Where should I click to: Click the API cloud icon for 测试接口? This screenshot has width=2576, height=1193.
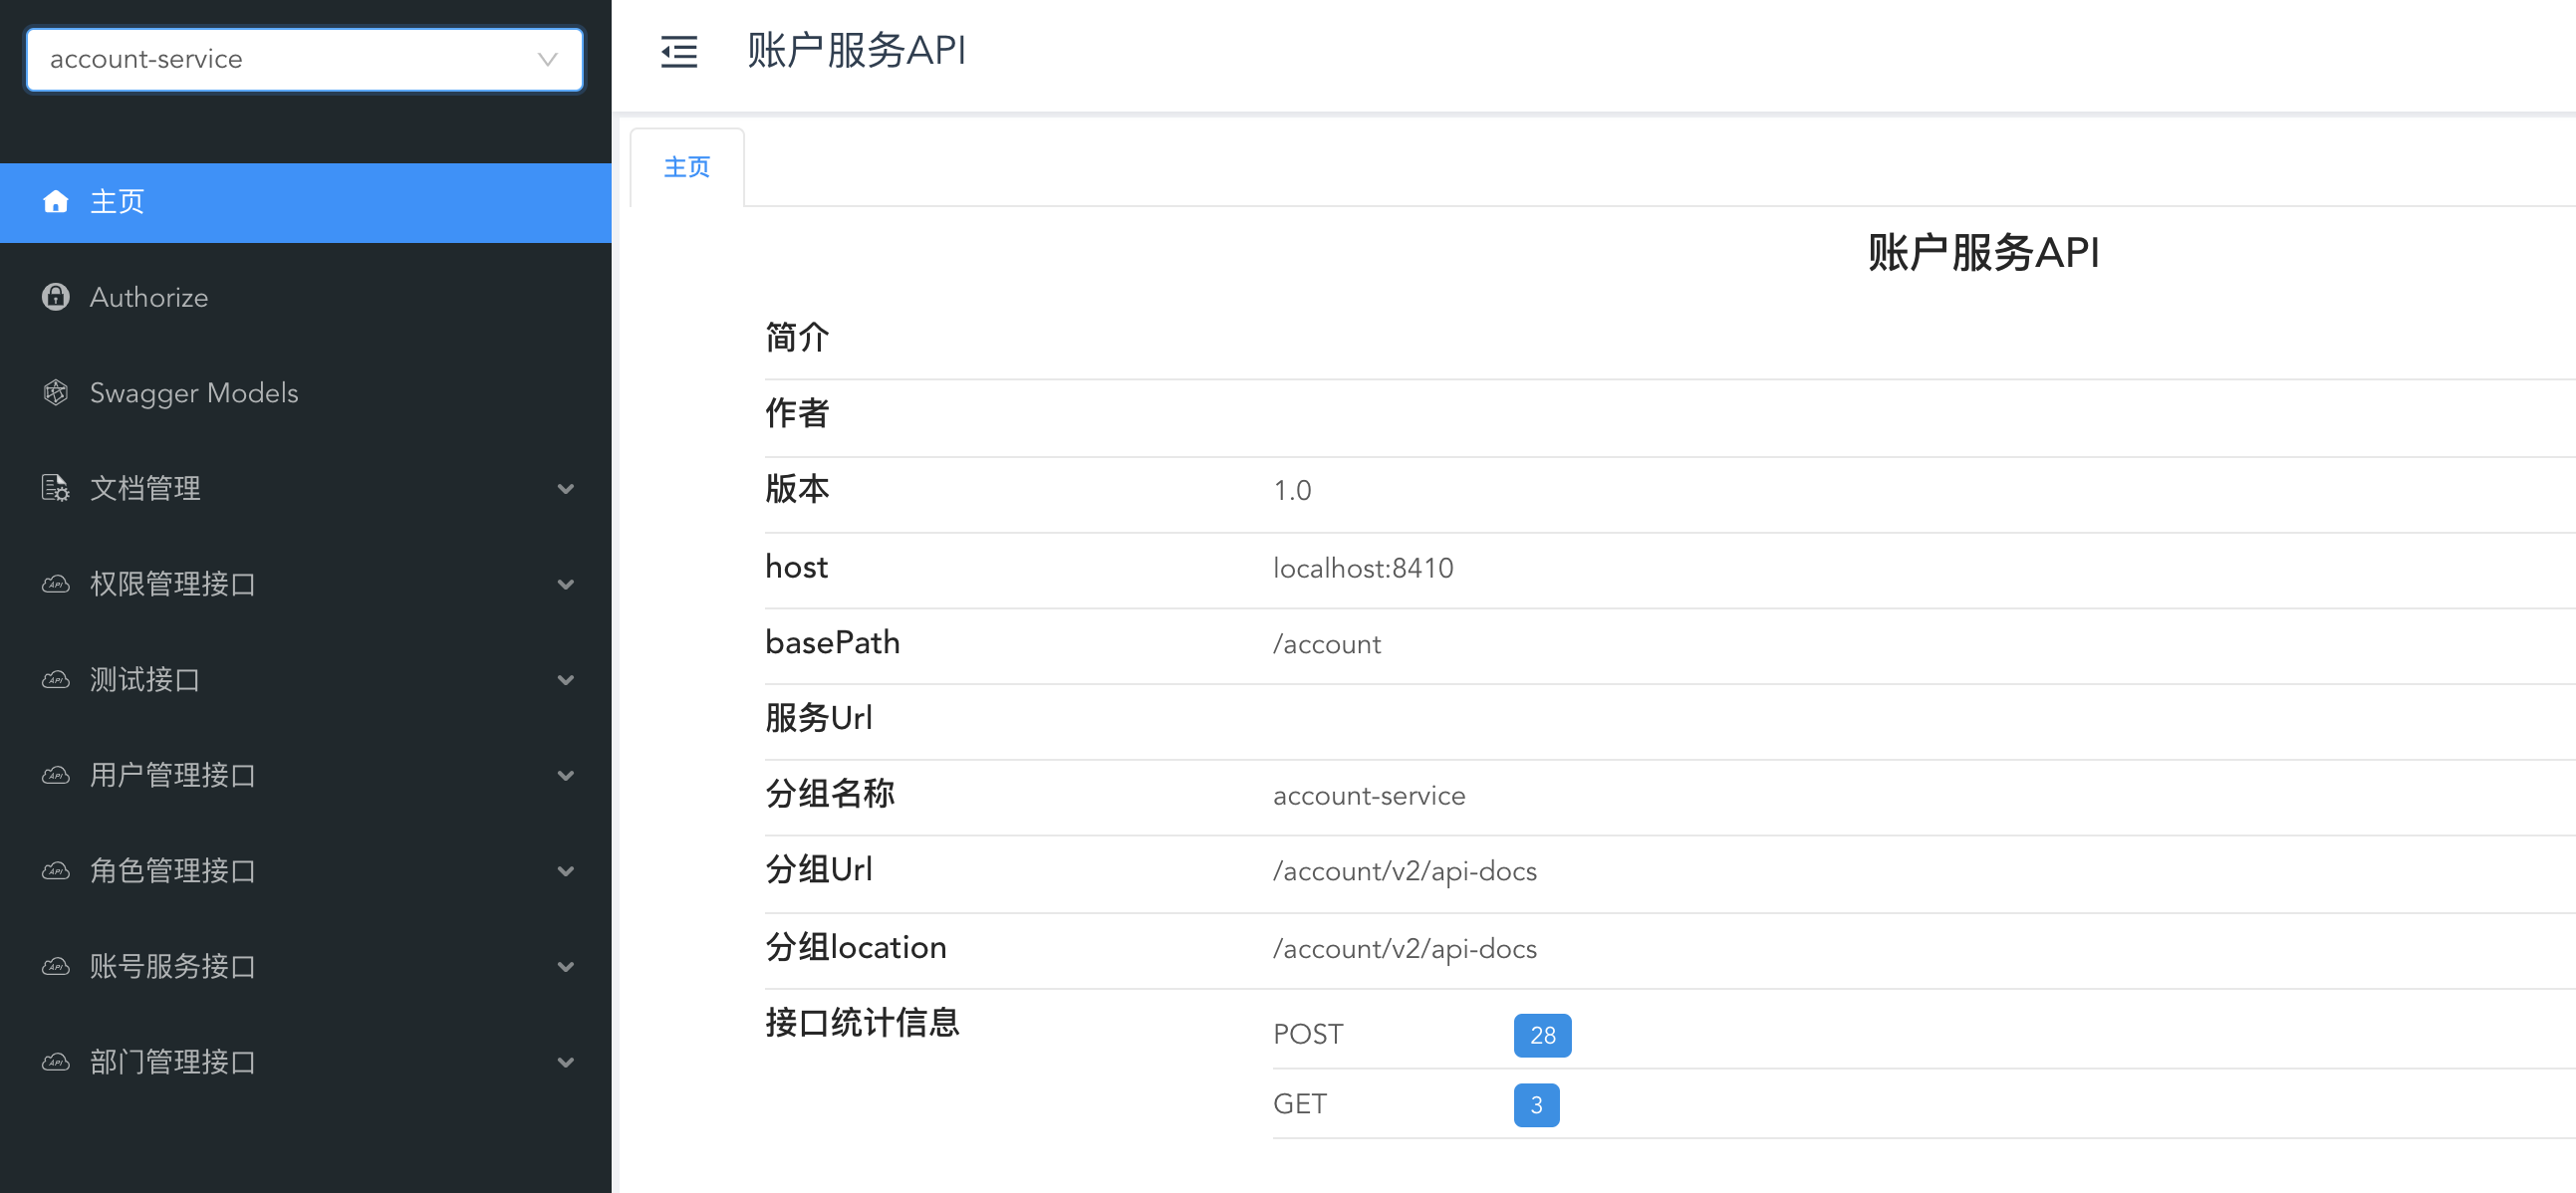tap(56, 680)
